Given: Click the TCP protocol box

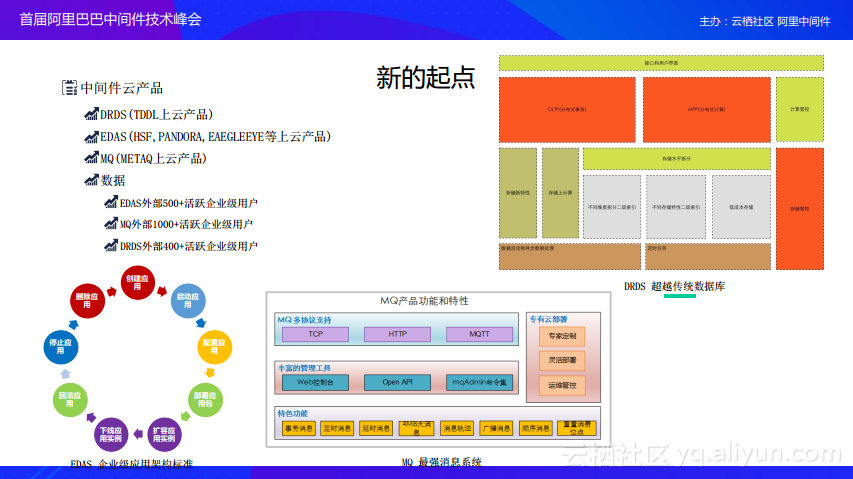Looking at the screenshot, I should pos(316,334).
